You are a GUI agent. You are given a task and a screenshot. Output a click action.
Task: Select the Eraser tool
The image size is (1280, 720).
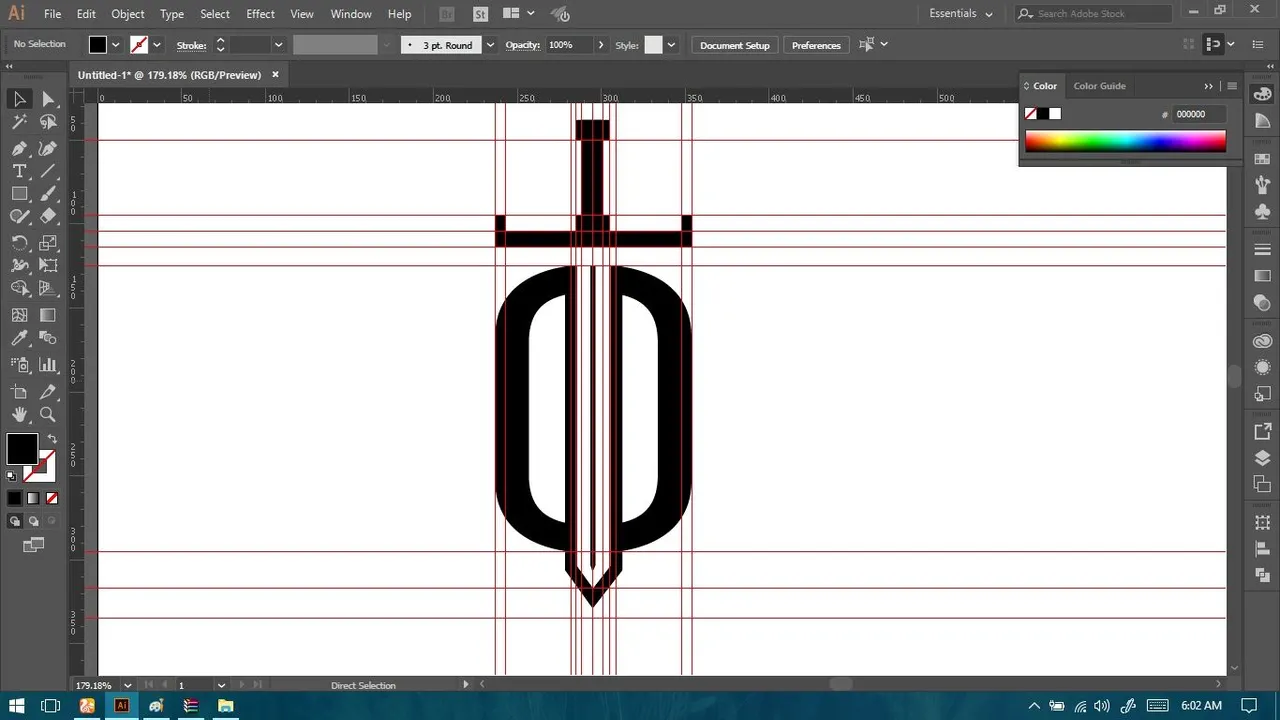(x=48, y=216)
